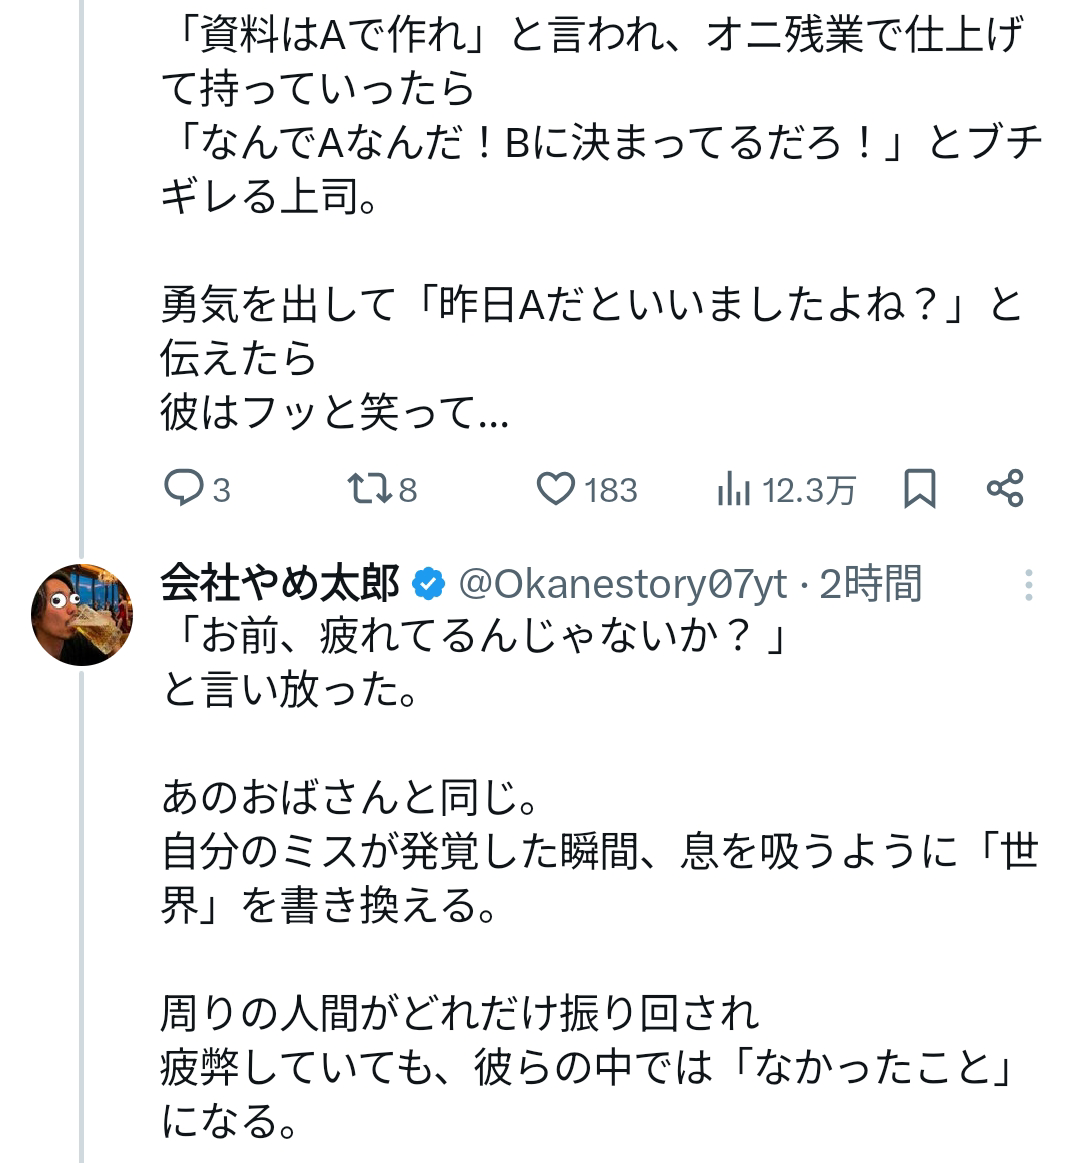Tap the 12.3万 view count
The image size is (1079, 1163).
pos(808,491)
